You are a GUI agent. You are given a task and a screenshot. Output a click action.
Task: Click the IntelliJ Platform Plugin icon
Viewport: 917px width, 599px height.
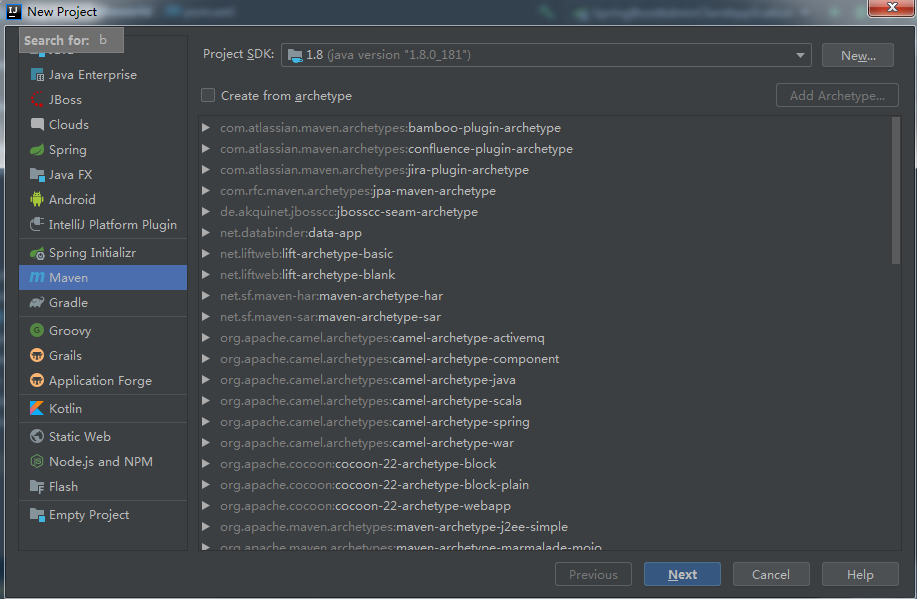[37, 225]
